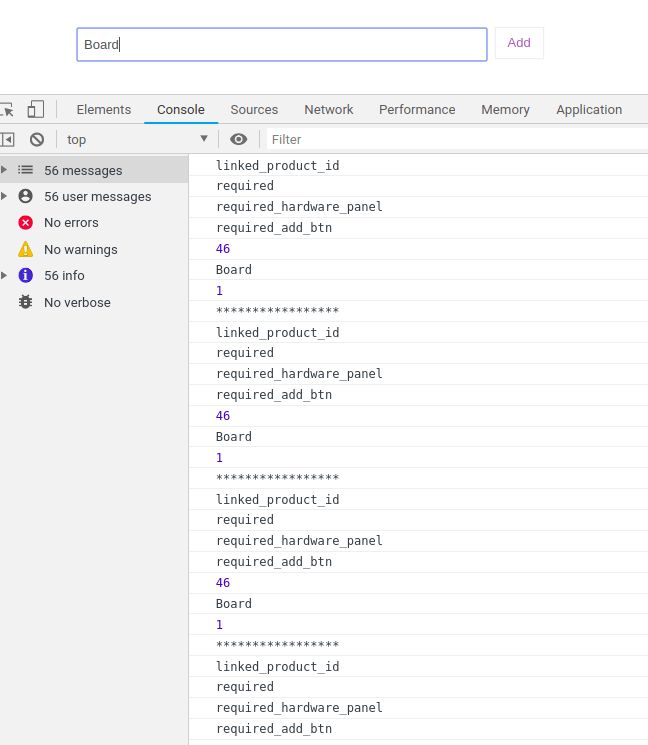The image size is (648, 745).
Task: Switch to the Sources tab
Action: coord(254,110)
